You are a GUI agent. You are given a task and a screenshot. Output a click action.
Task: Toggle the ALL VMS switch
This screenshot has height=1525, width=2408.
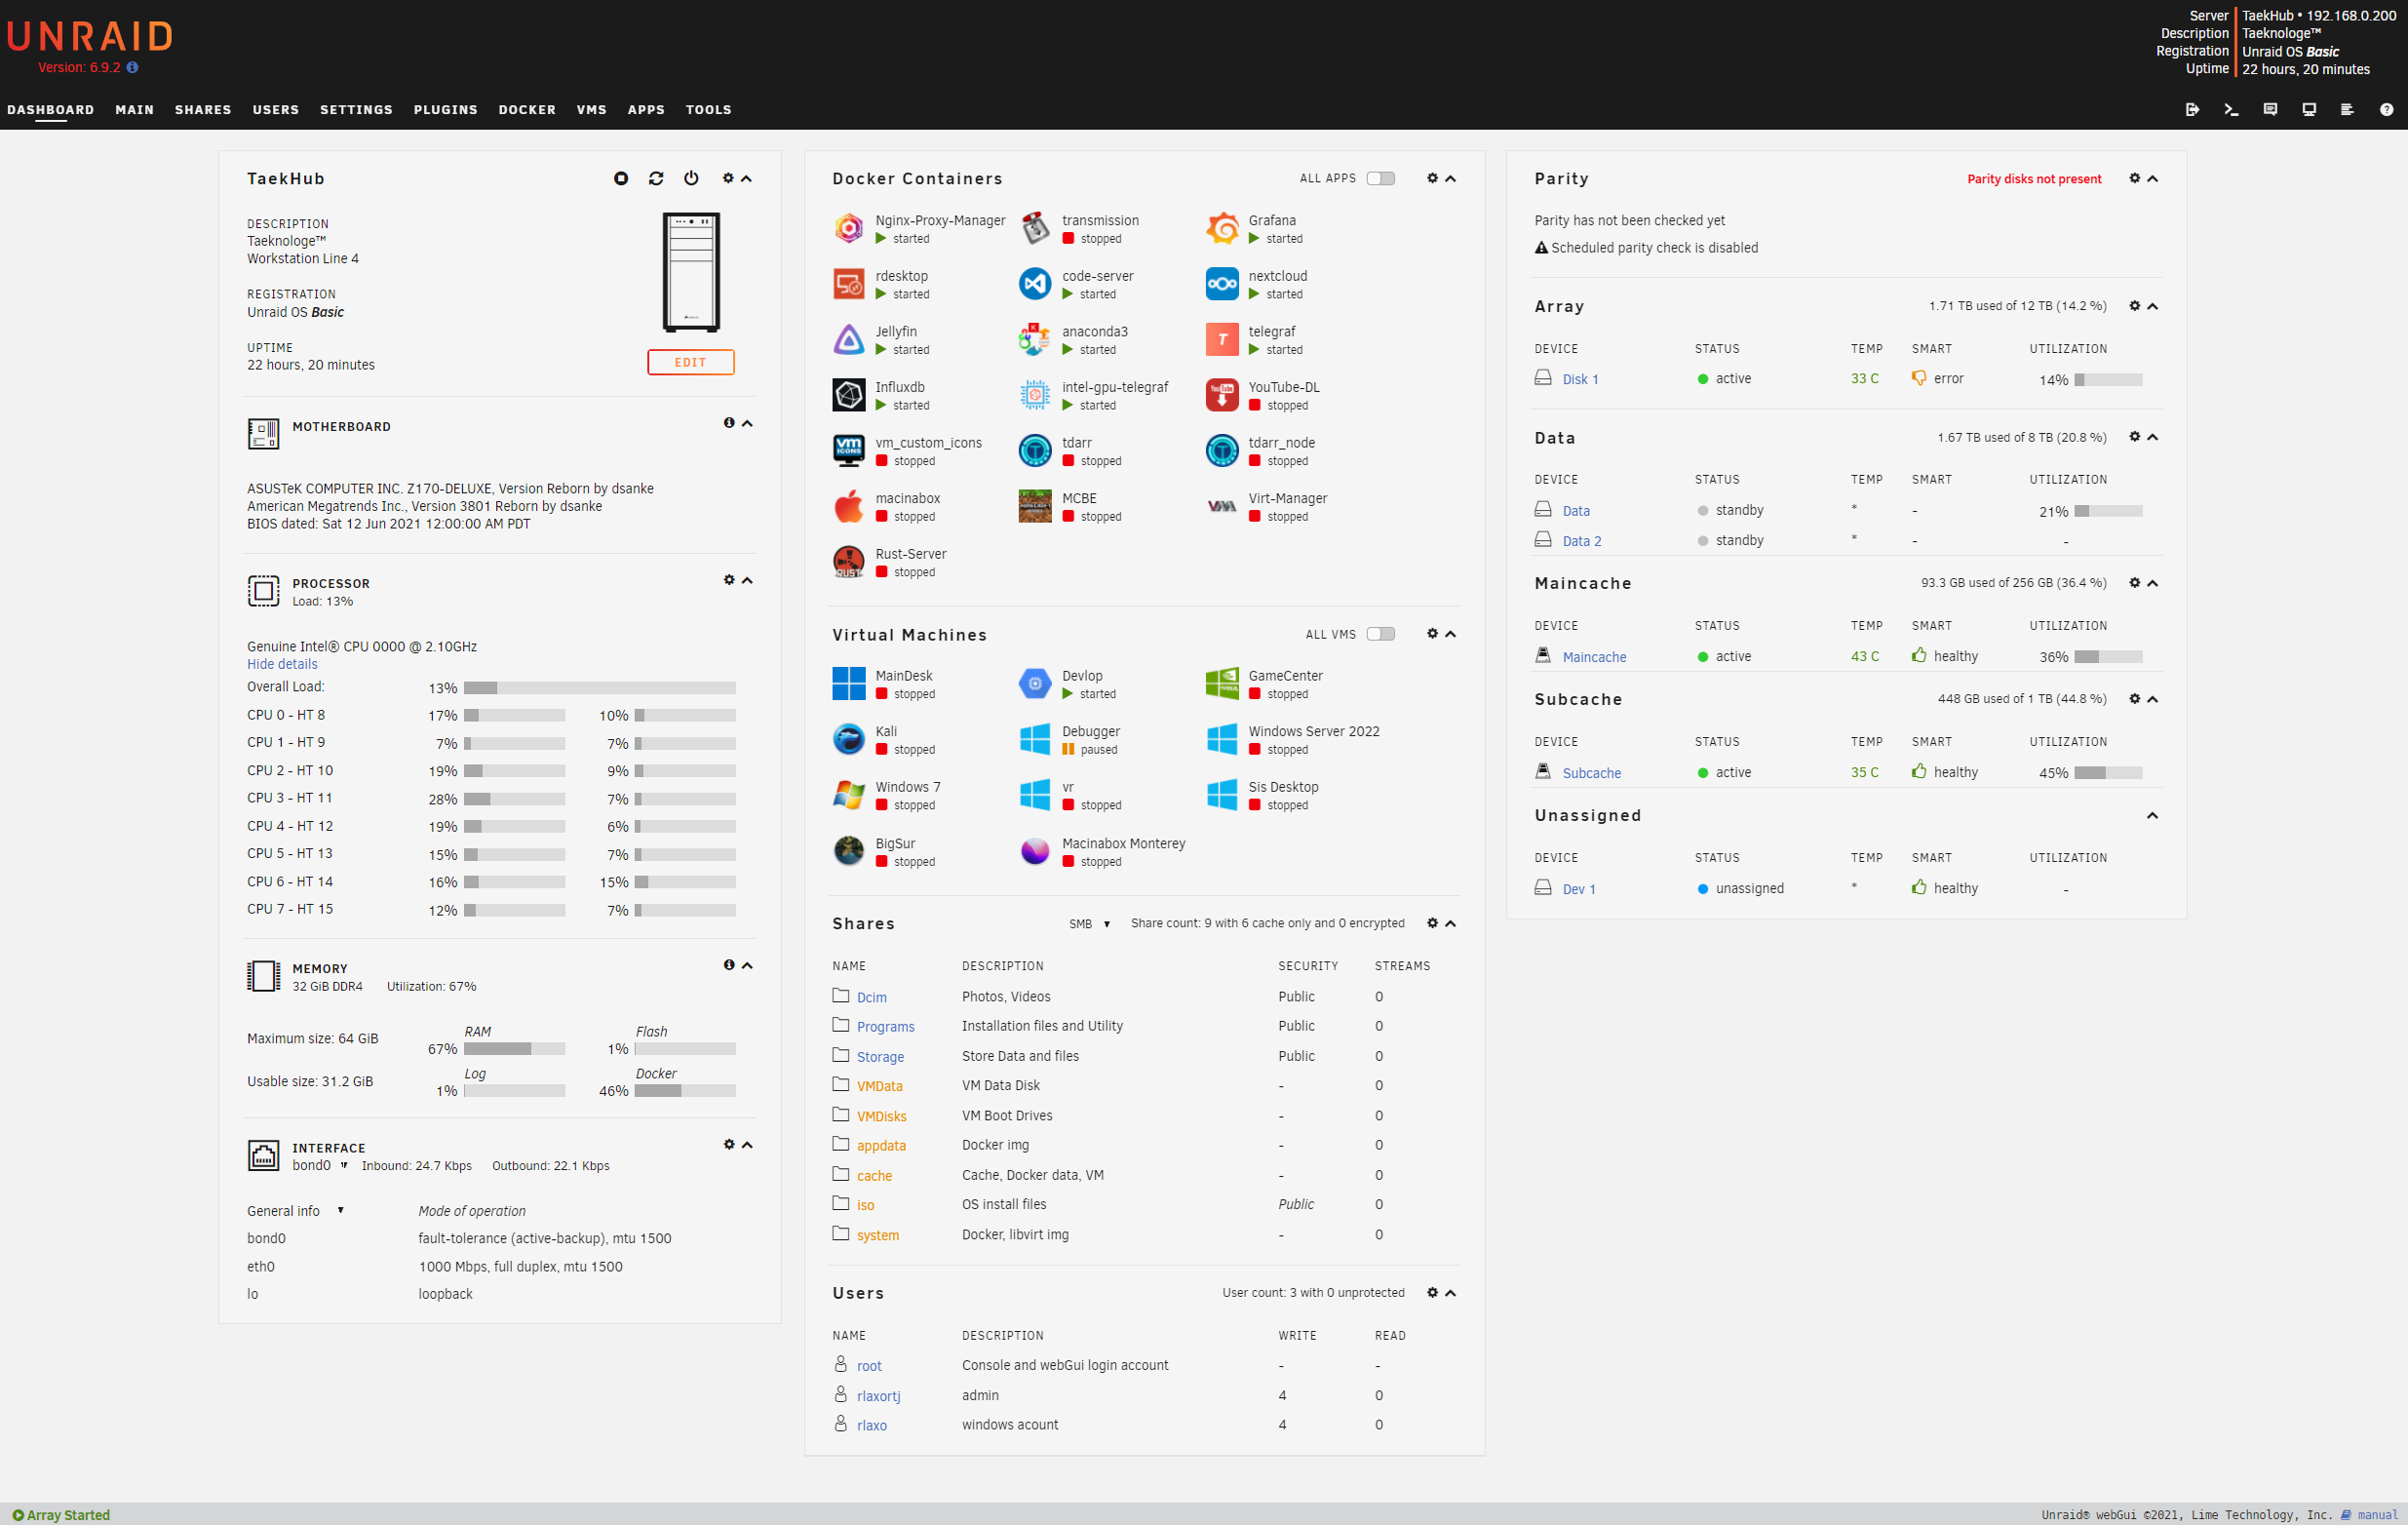coord(1380,634)
